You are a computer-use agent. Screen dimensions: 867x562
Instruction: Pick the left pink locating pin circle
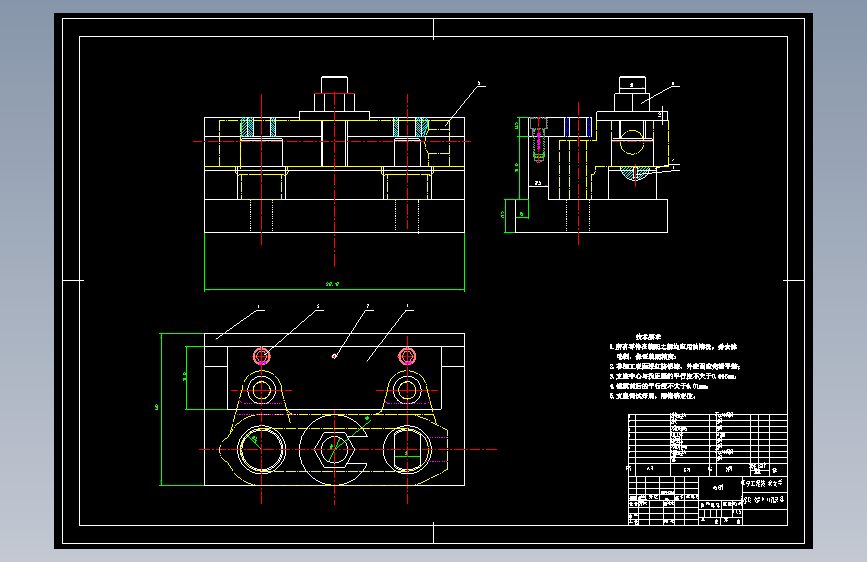click(x=262, y=356)
